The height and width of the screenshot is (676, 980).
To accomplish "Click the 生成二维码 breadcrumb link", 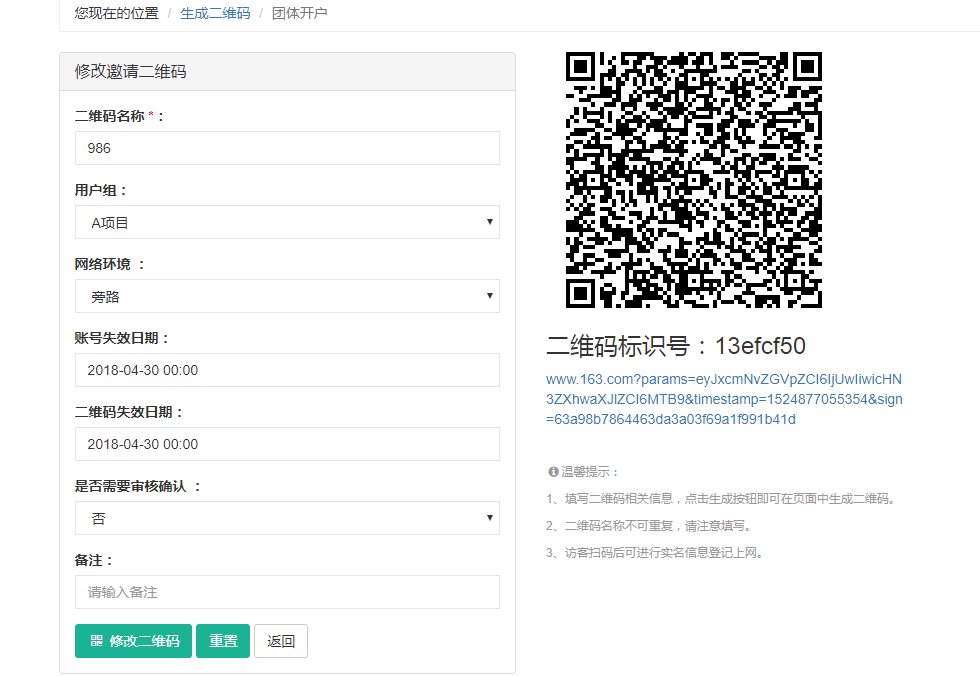I will pyautogui.click(x=215, y=13).
